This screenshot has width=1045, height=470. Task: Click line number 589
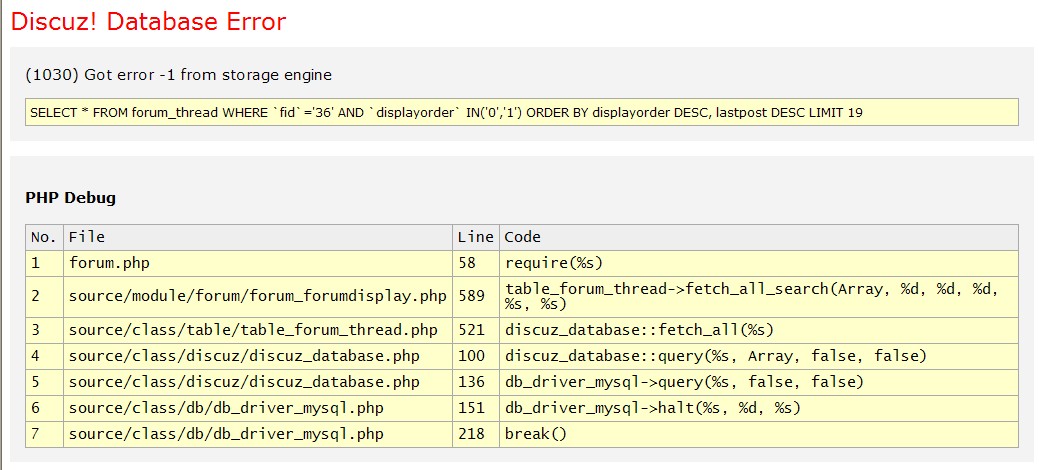click(476, 297)
